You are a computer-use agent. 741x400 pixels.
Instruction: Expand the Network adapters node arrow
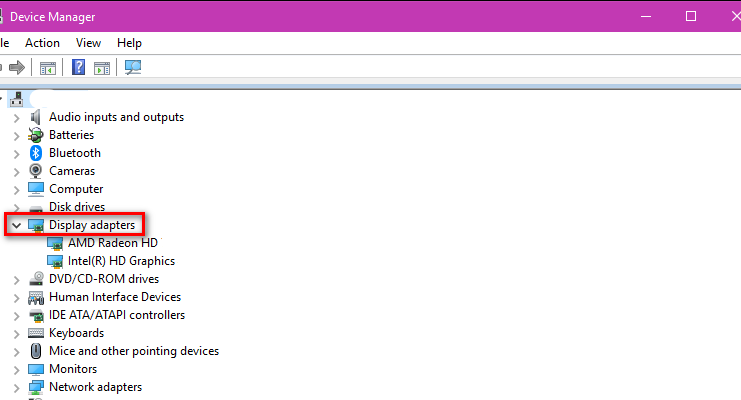pos(17,388)
